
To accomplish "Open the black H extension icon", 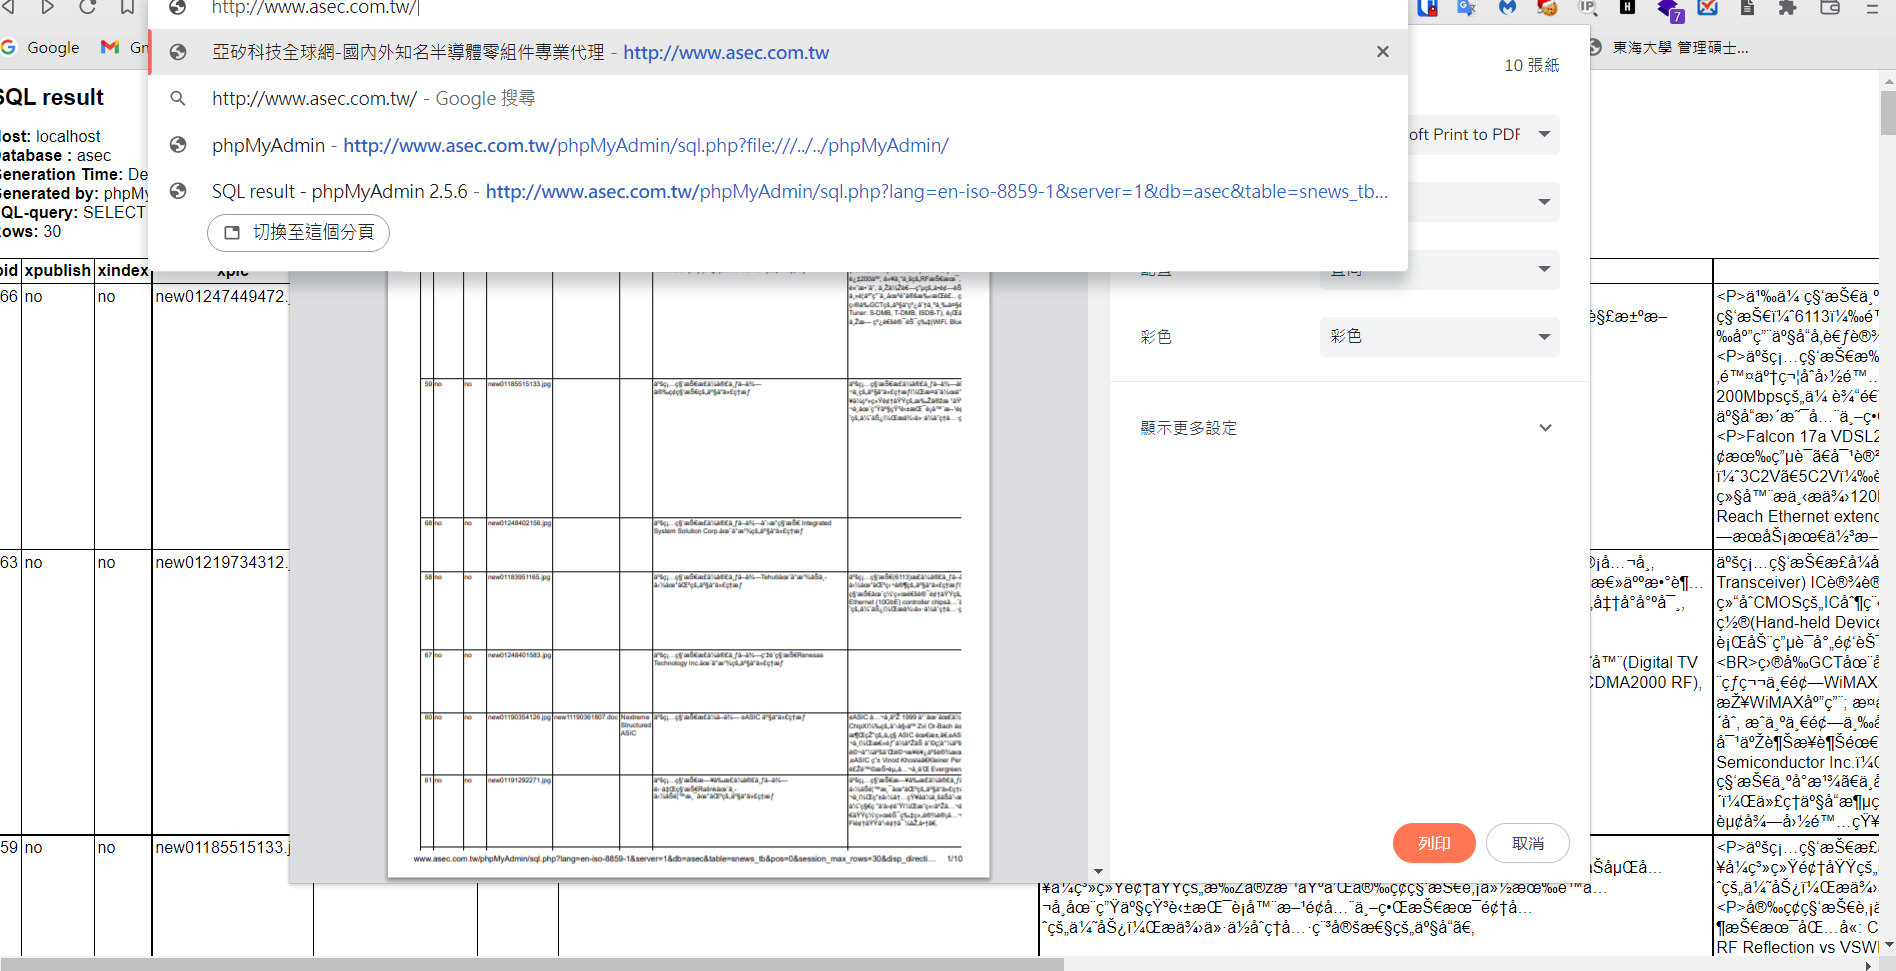I will [x=1627, y=7].
